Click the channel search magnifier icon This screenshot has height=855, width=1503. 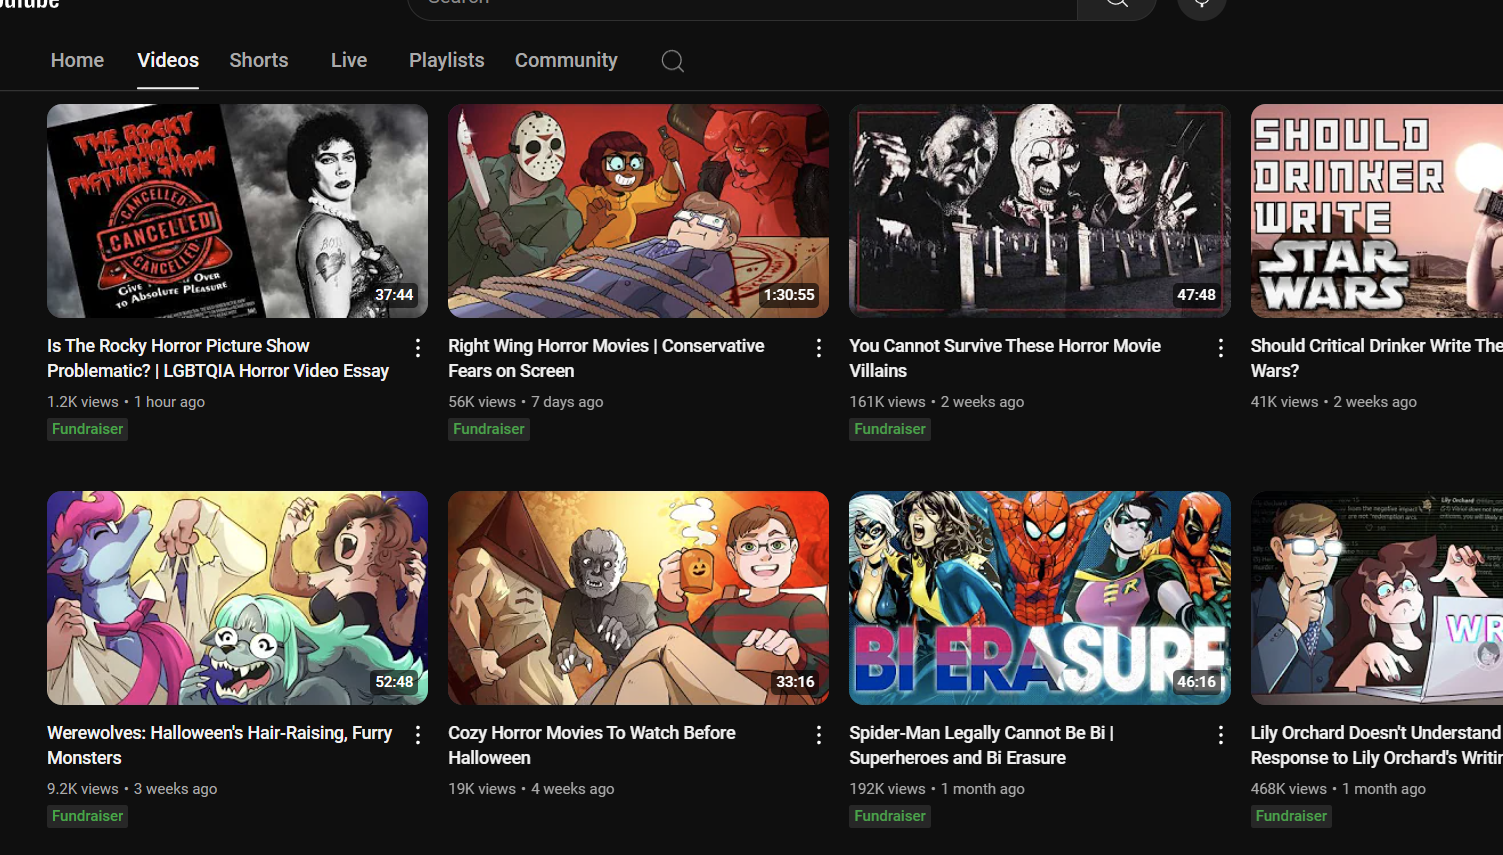pos(673,61)
